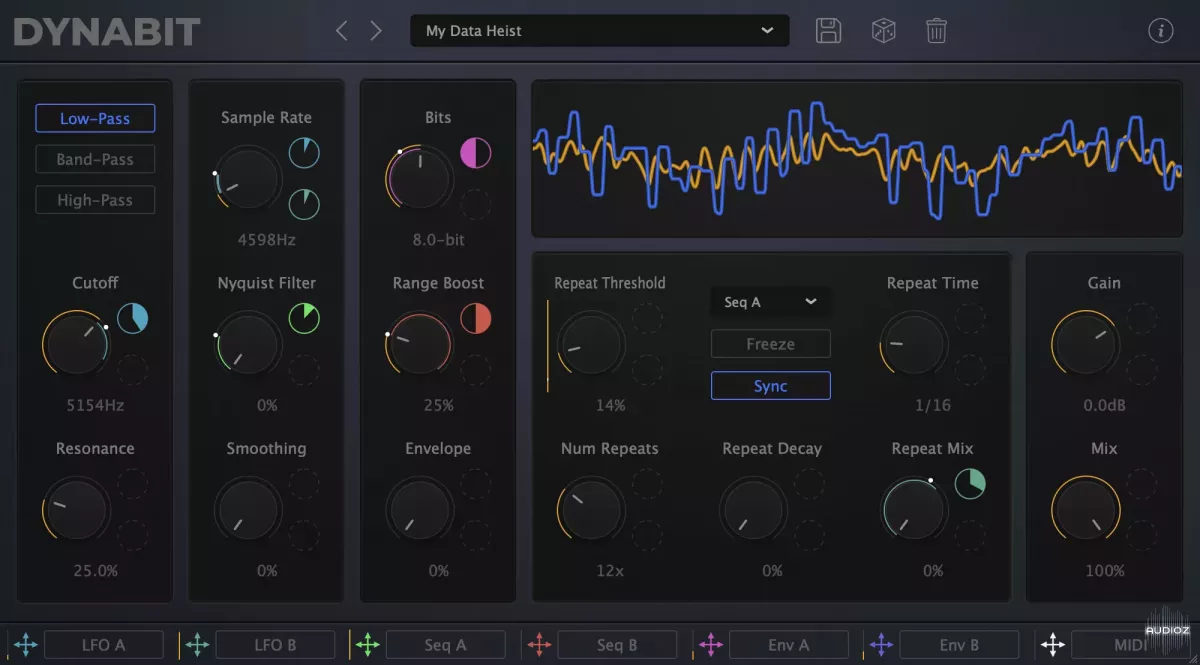
Task: Click the Repeat Threshold knob
Action: click(x=592, y=344)
